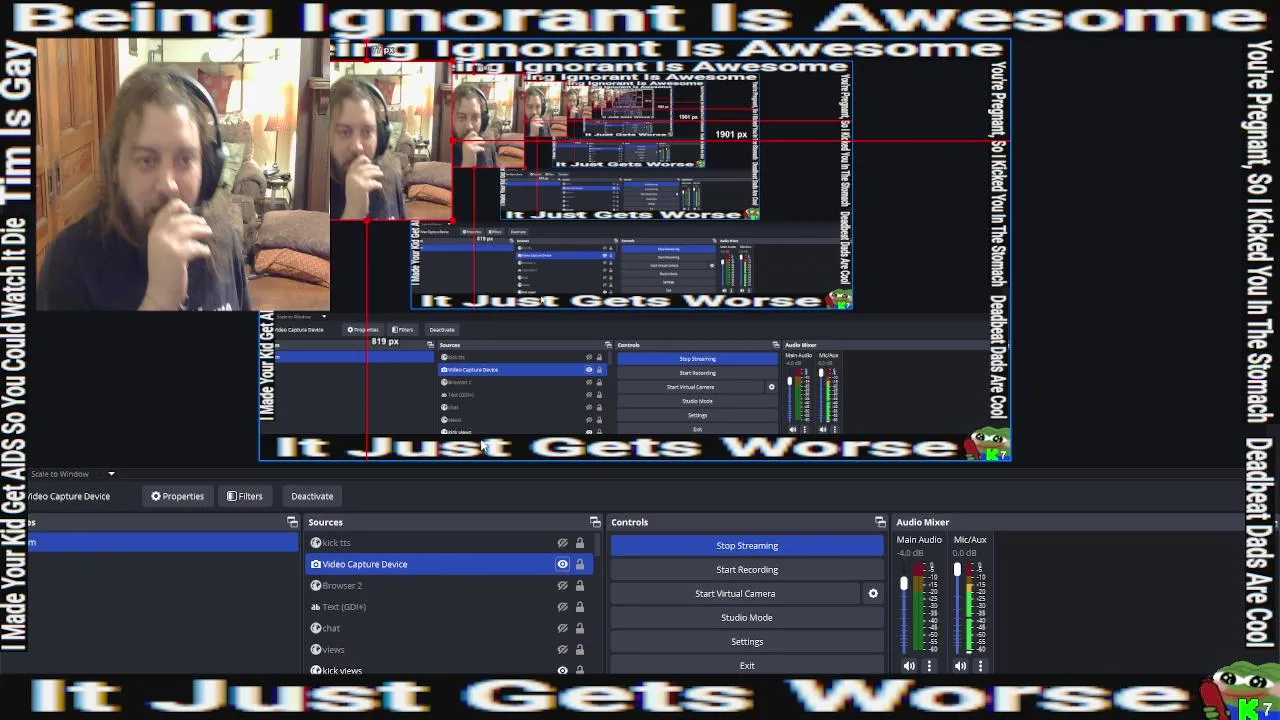1280x720 pixels.
Task: Toggle lock on Text (GDI+) source
Action: click(x=579, y=607)
